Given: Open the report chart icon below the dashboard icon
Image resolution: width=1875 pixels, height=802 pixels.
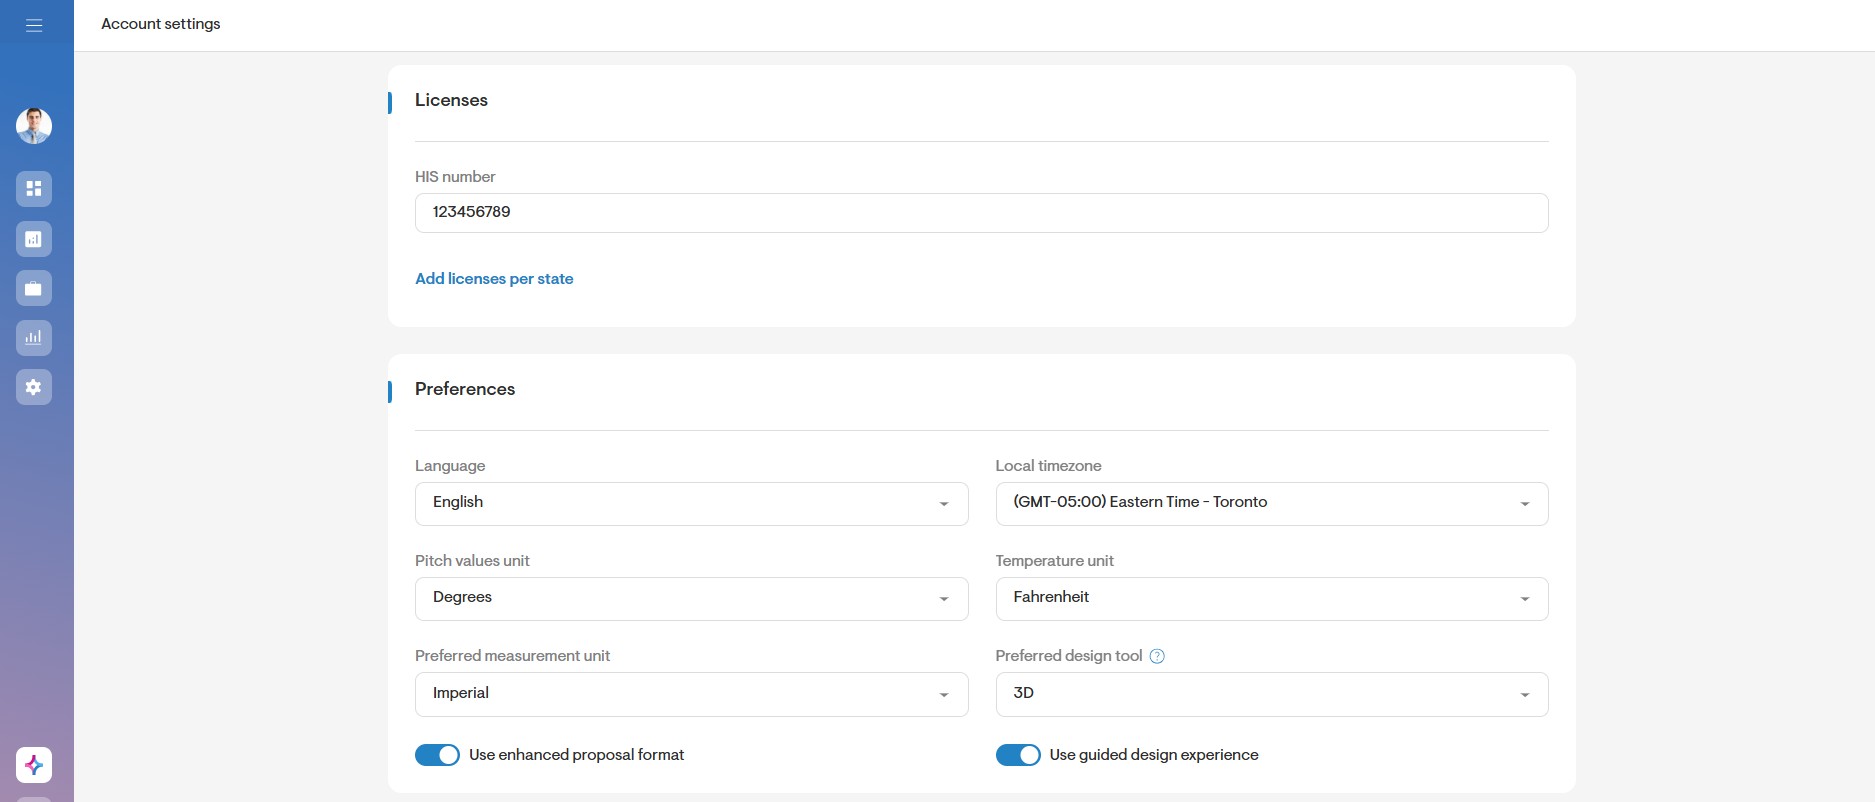Looking at the screenshot, I should click(34, 239).
